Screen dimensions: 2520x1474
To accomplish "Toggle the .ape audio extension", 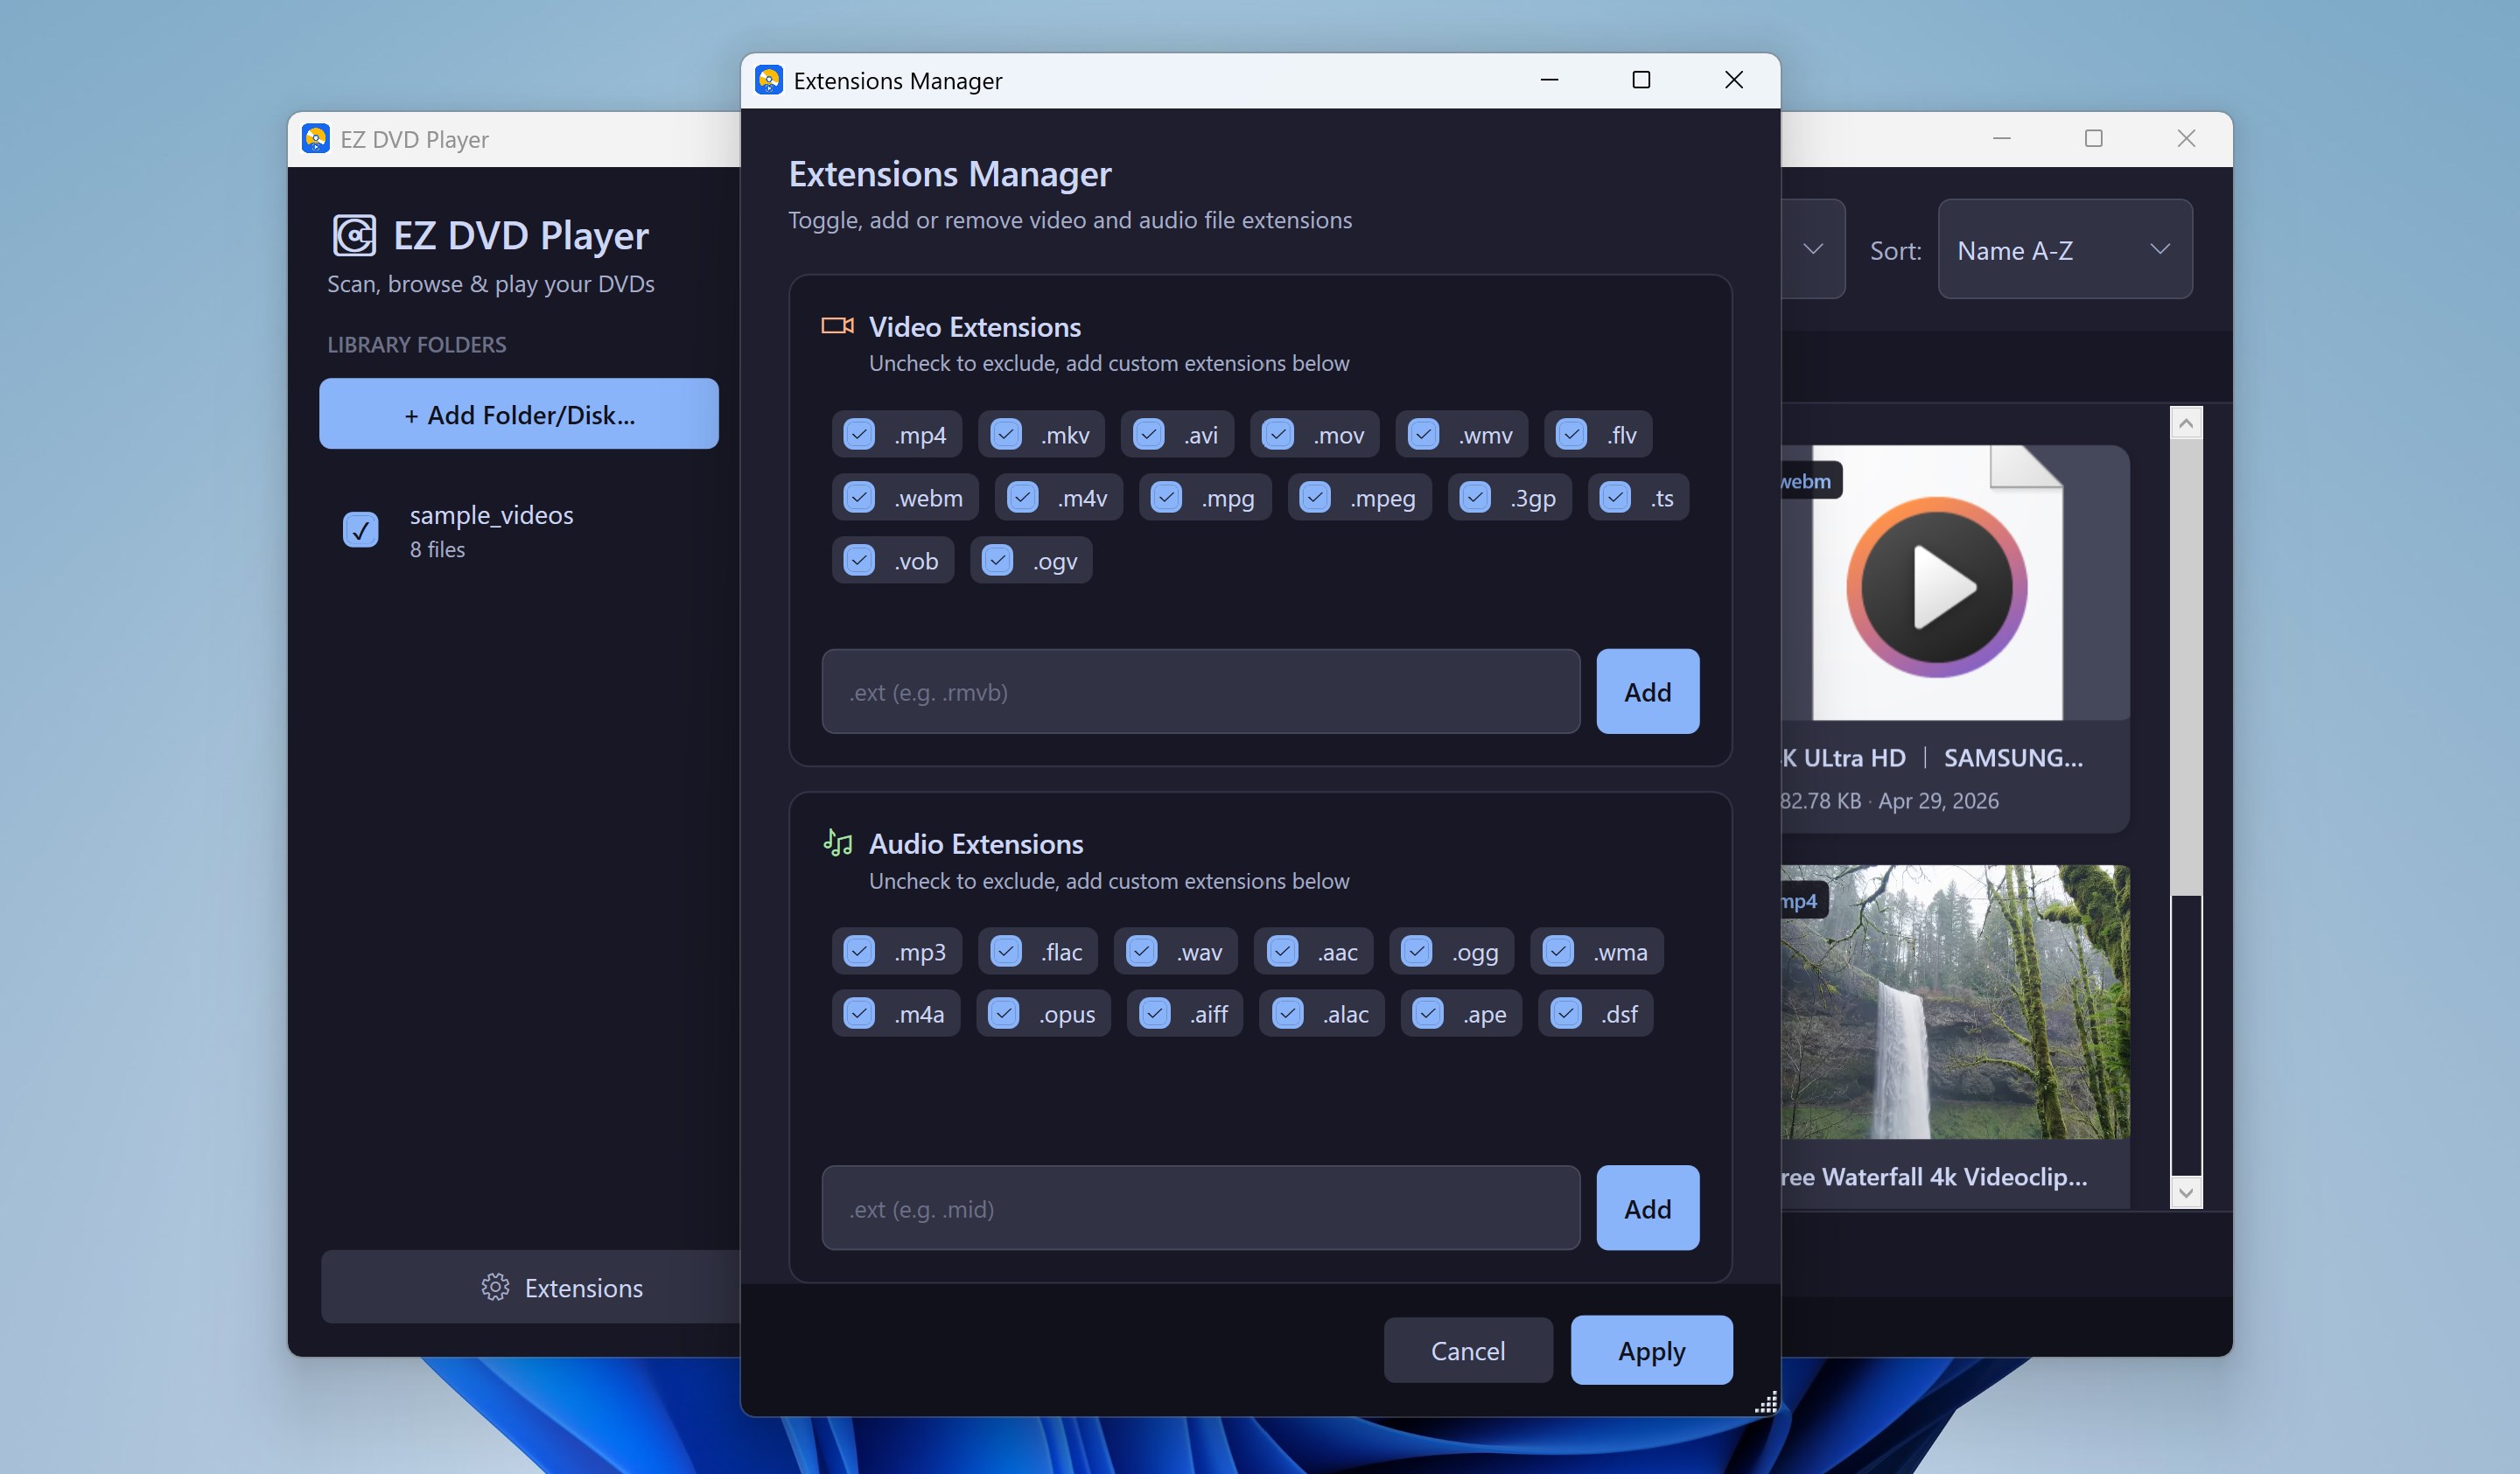I will point(1428,1013).
